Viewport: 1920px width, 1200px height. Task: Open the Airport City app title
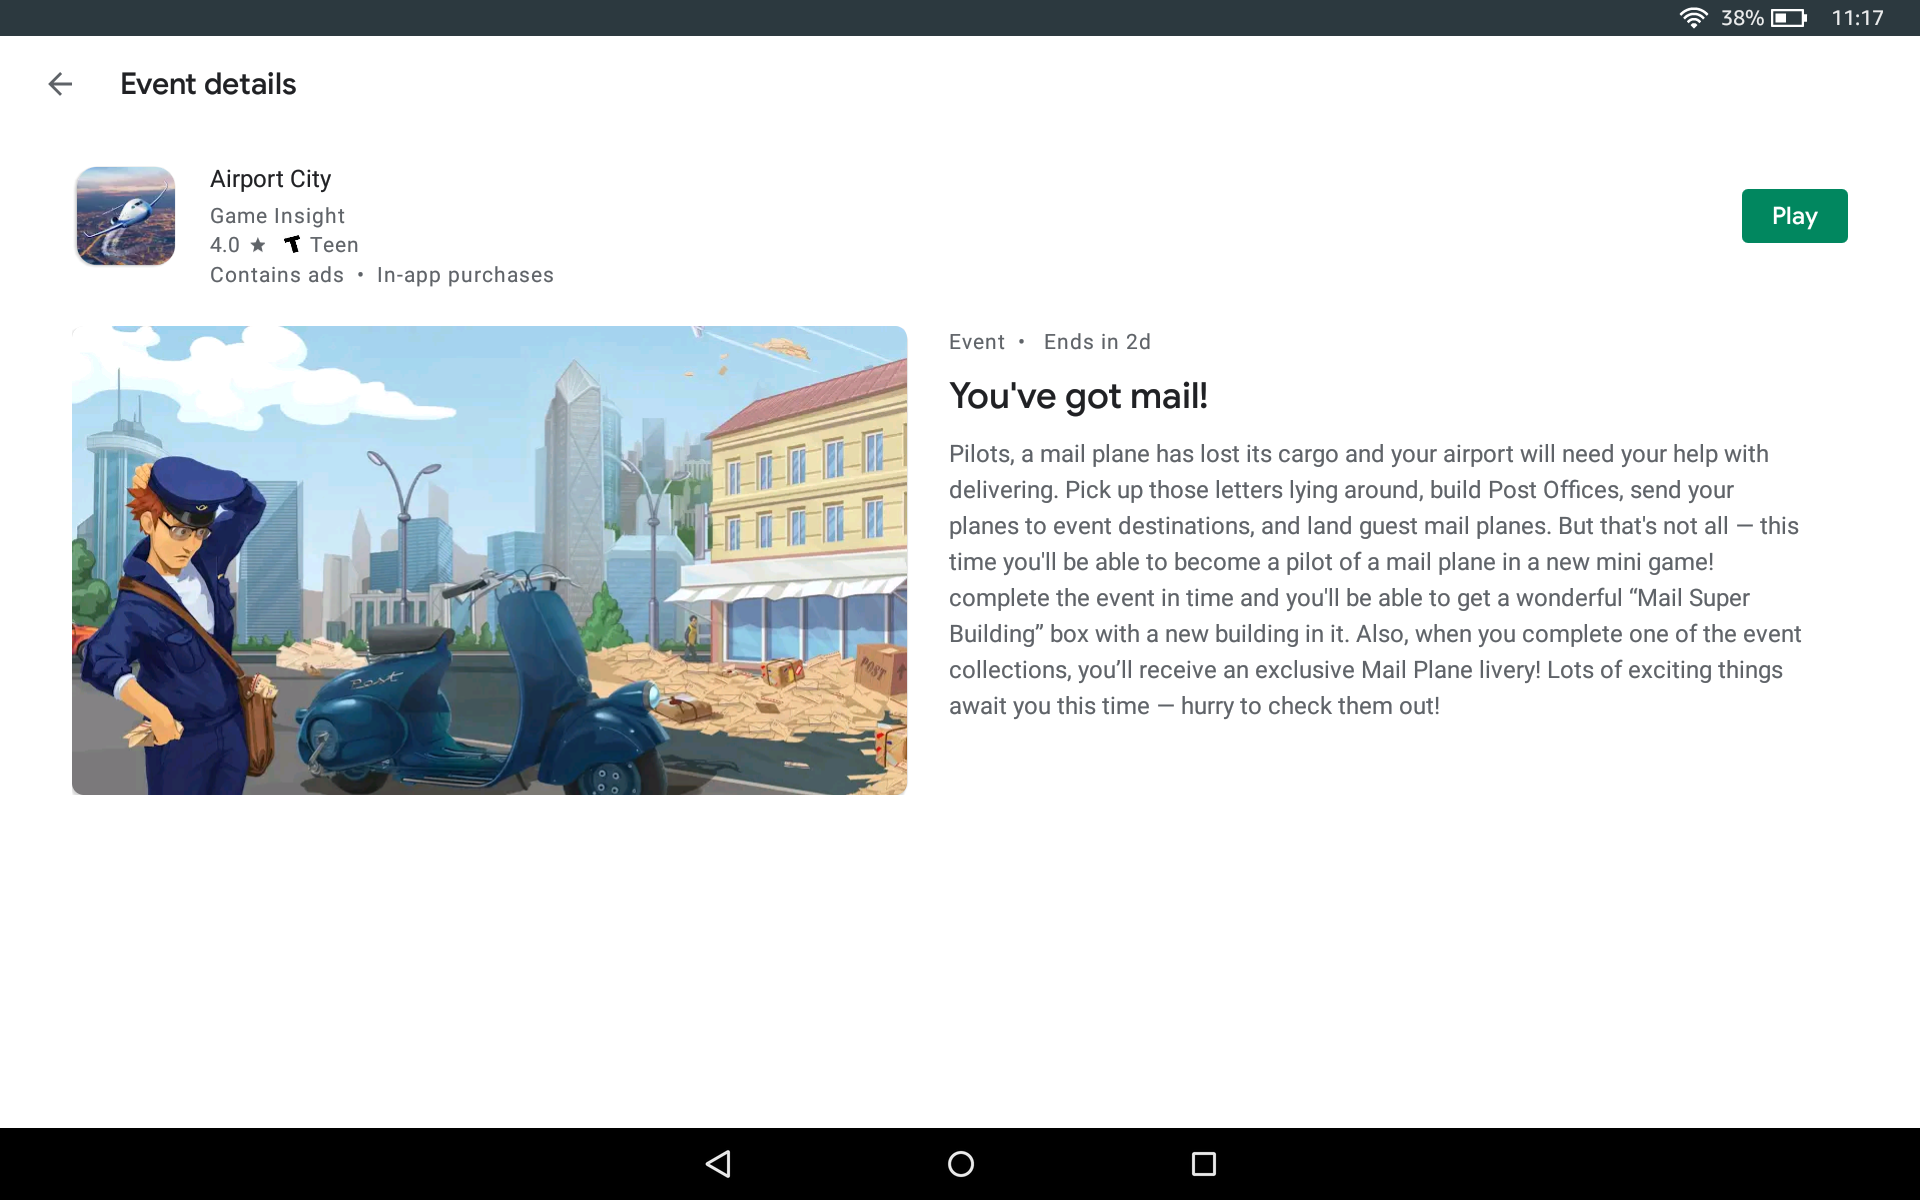pos(270,179)
